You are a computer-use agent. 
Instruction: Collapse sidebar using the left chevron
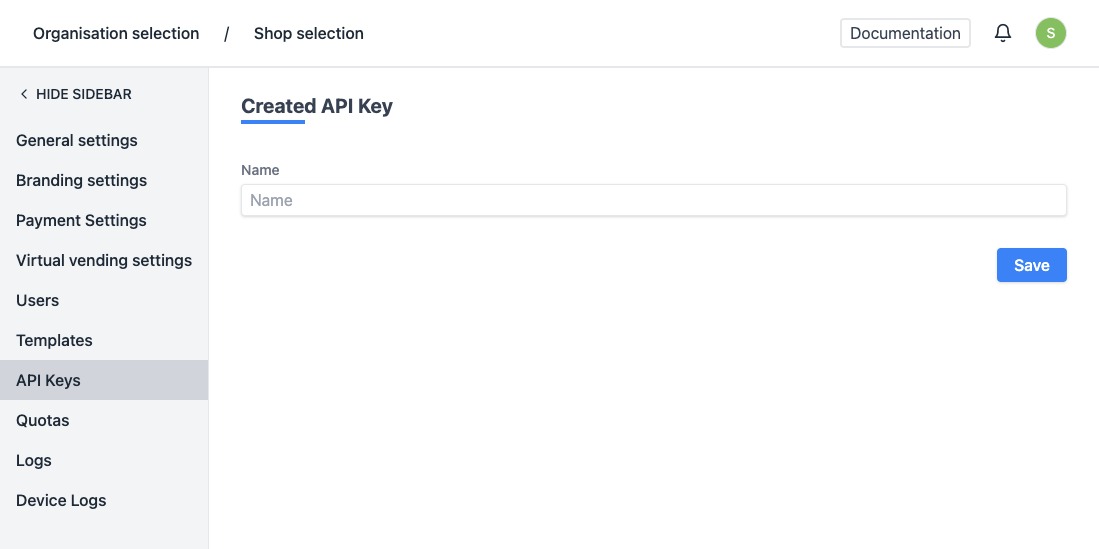[x=24, y=94]
